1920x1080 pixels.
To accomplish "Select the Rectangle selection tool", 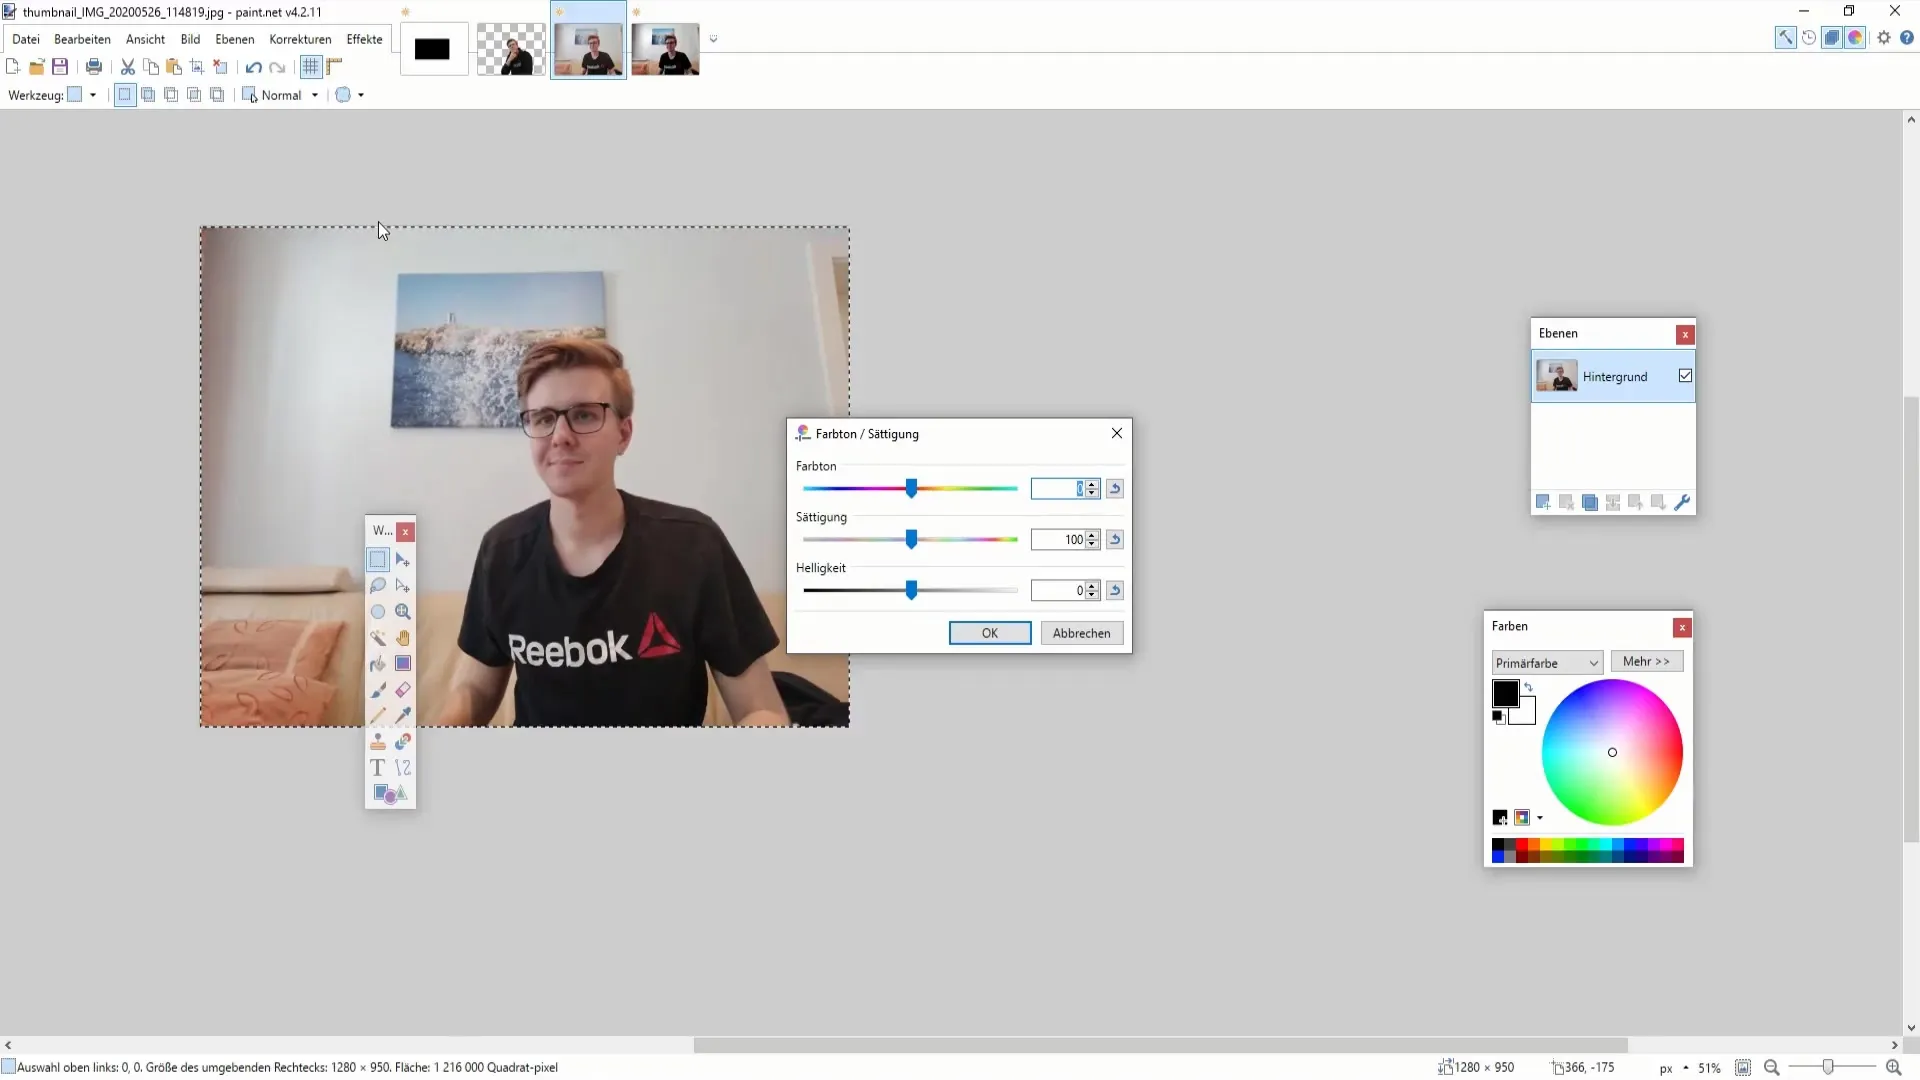I will 378,558.
